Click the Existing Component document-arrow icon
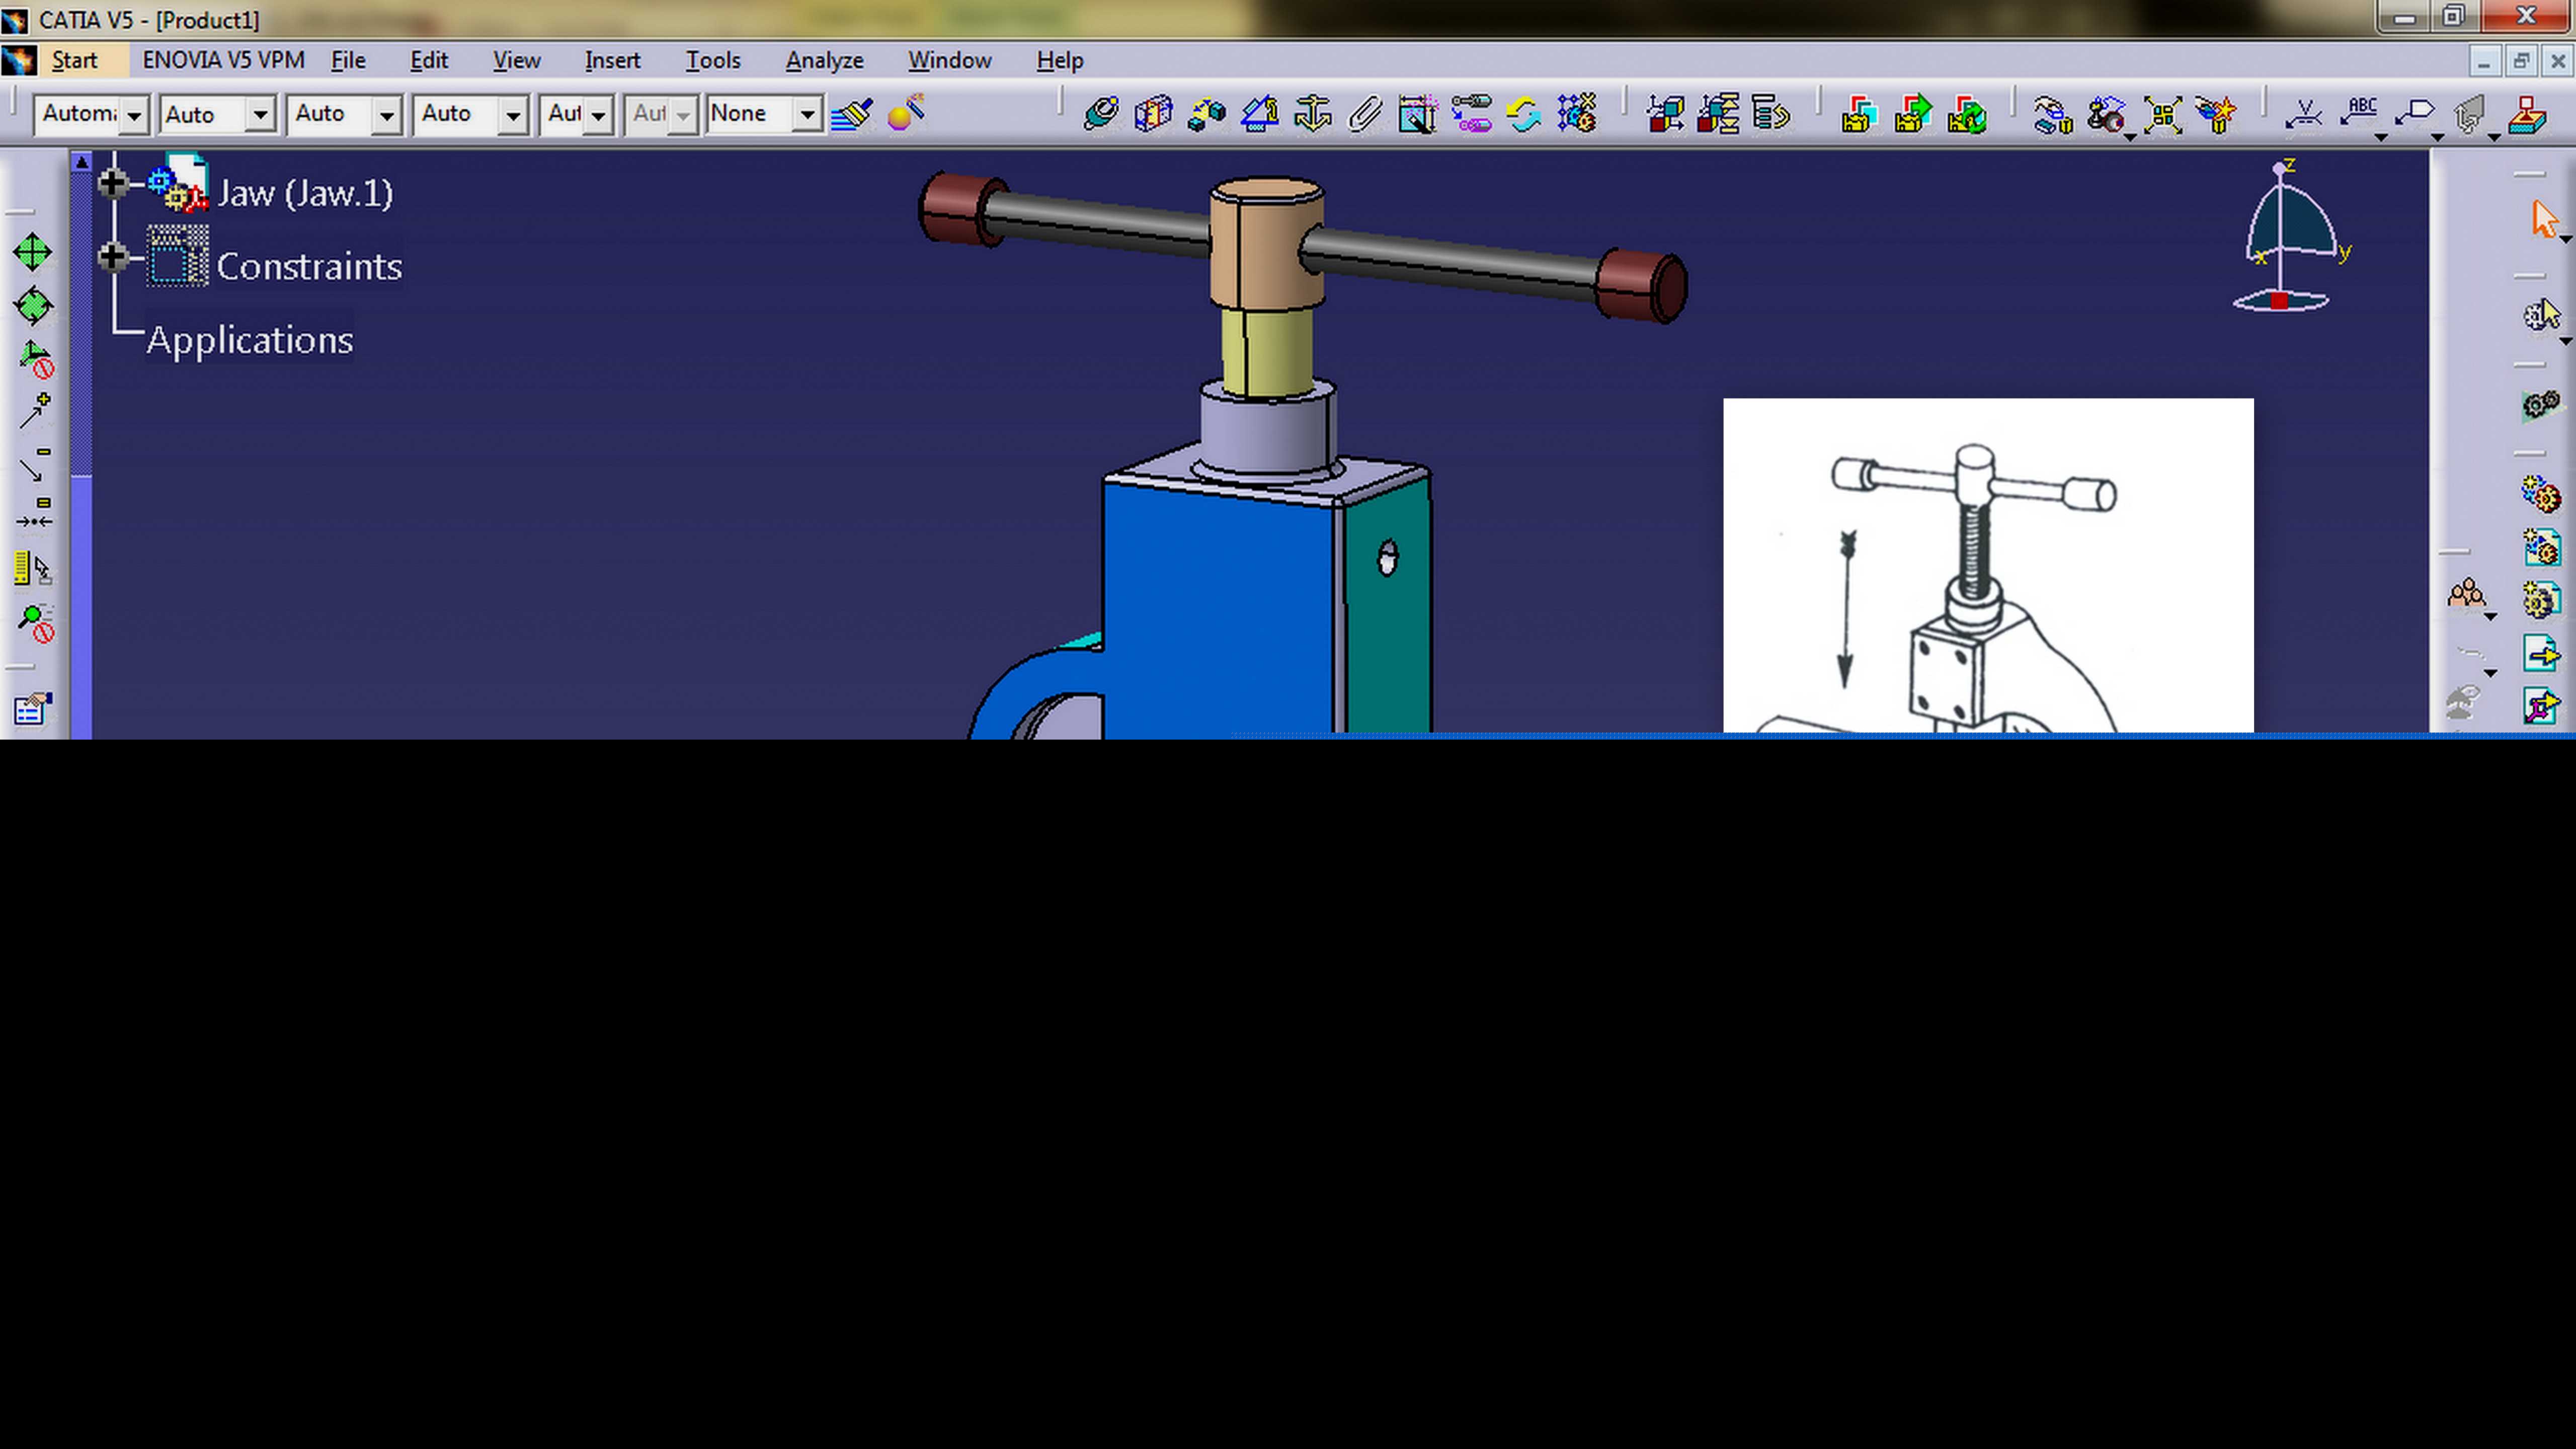This screenshot has width=2576, height=1449. pos(2541,654)
